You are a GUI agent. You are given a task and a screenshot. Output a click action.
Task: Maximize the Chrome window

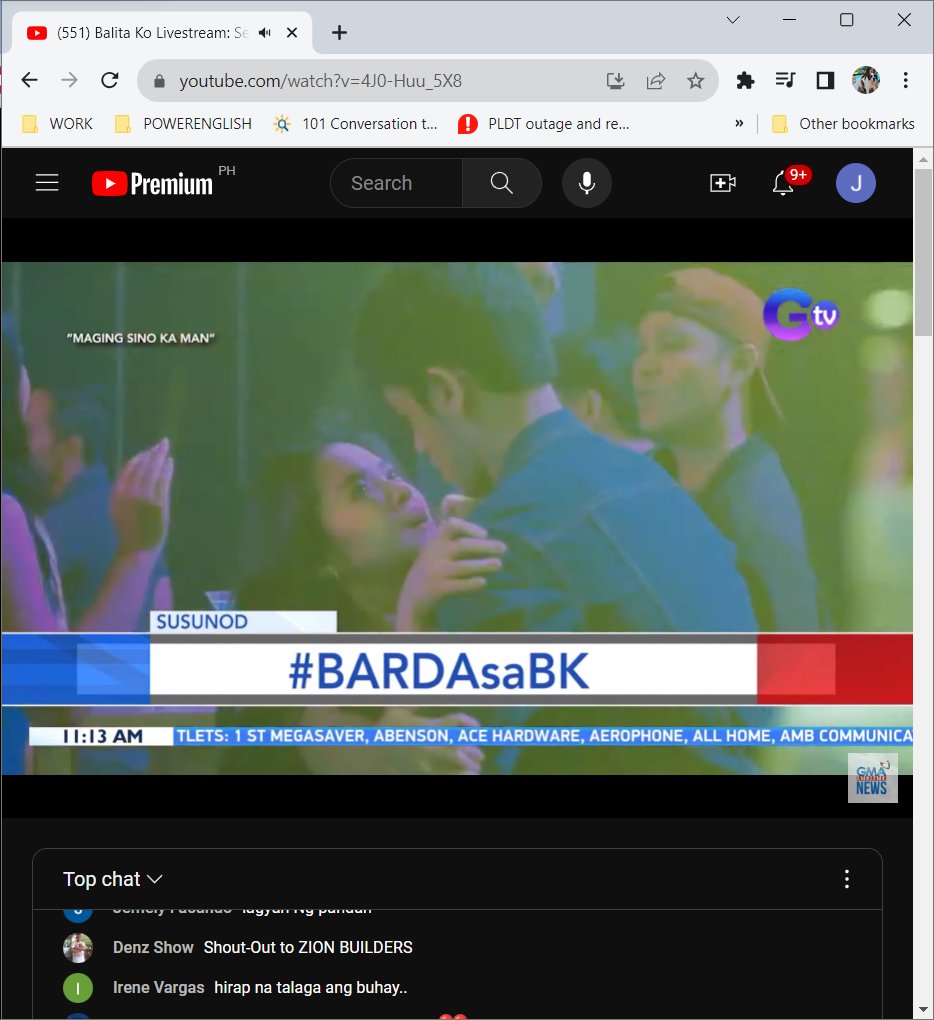click(x=846, y=20)
